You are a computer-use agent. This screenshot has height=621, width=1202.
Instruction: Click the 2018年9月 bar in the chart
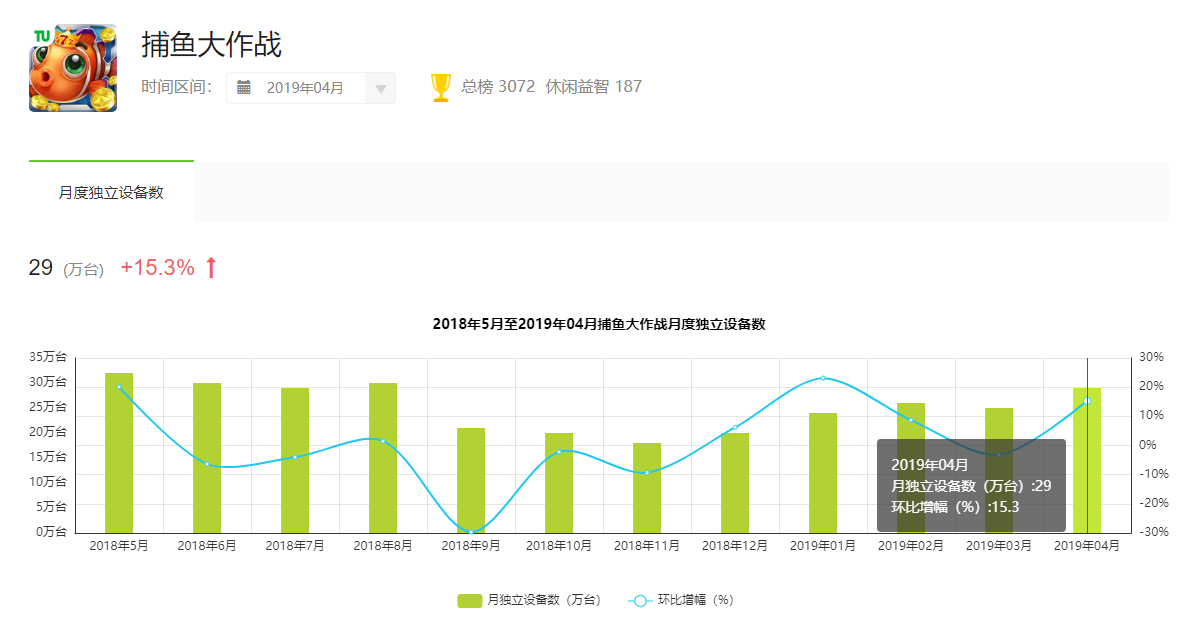[471, 480]
